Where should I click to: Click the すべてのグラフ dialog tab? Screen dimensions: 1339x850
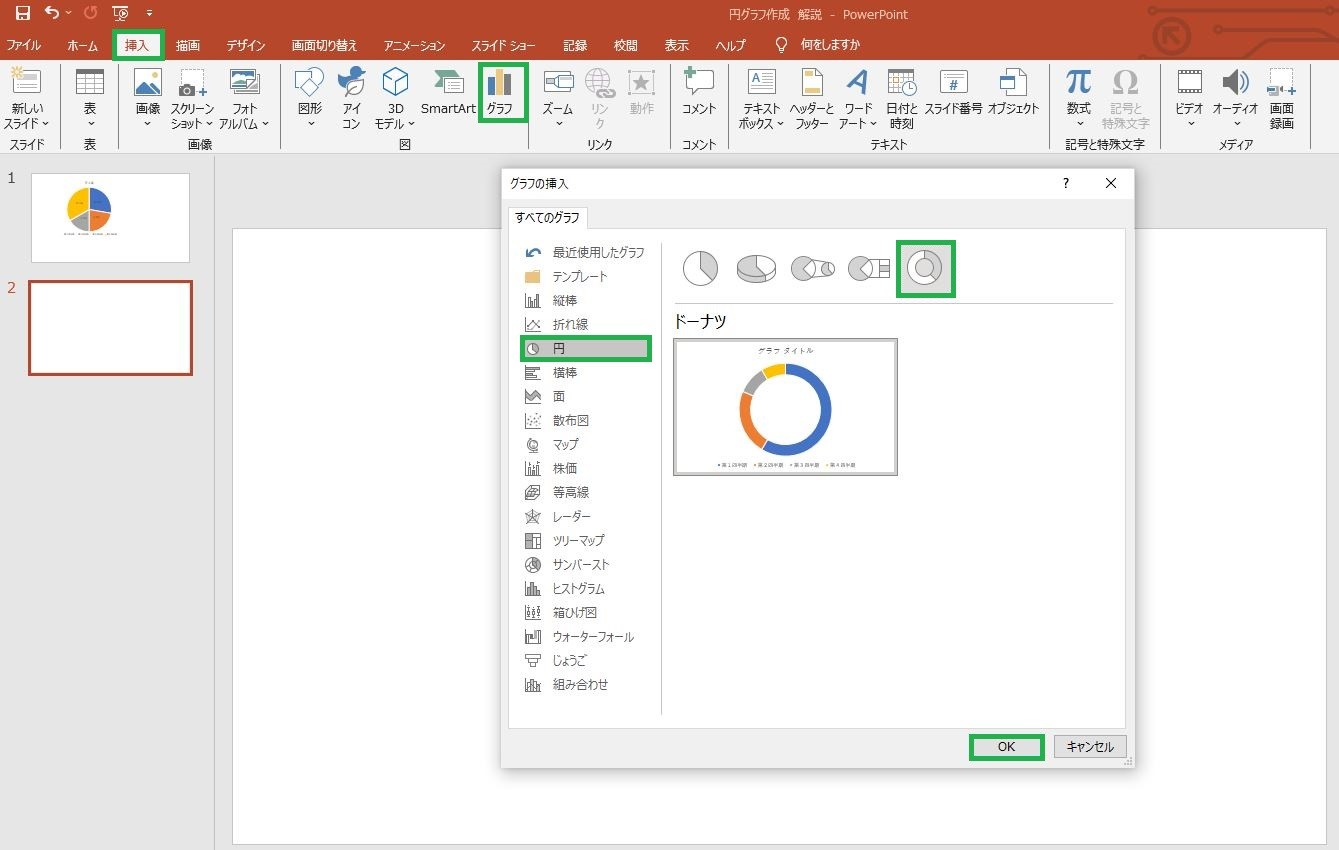point(548,217)
